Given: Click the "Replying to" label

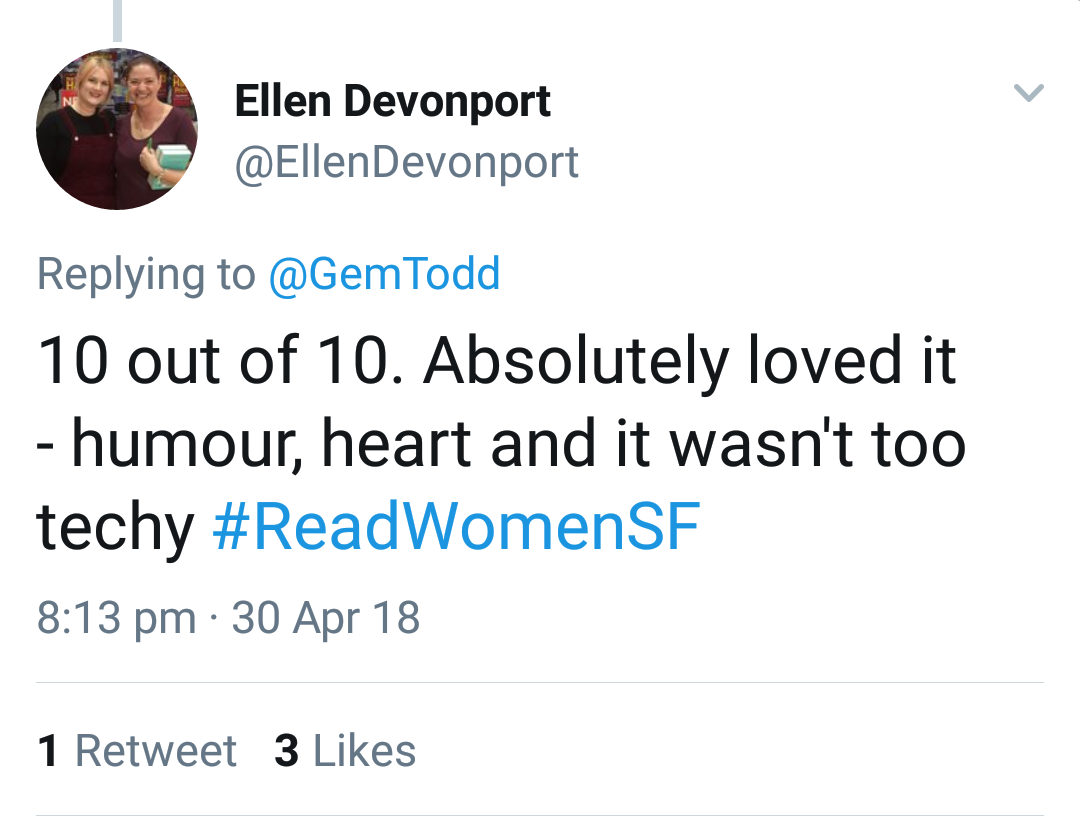Looking at the screenshot, I should (146, 274).
